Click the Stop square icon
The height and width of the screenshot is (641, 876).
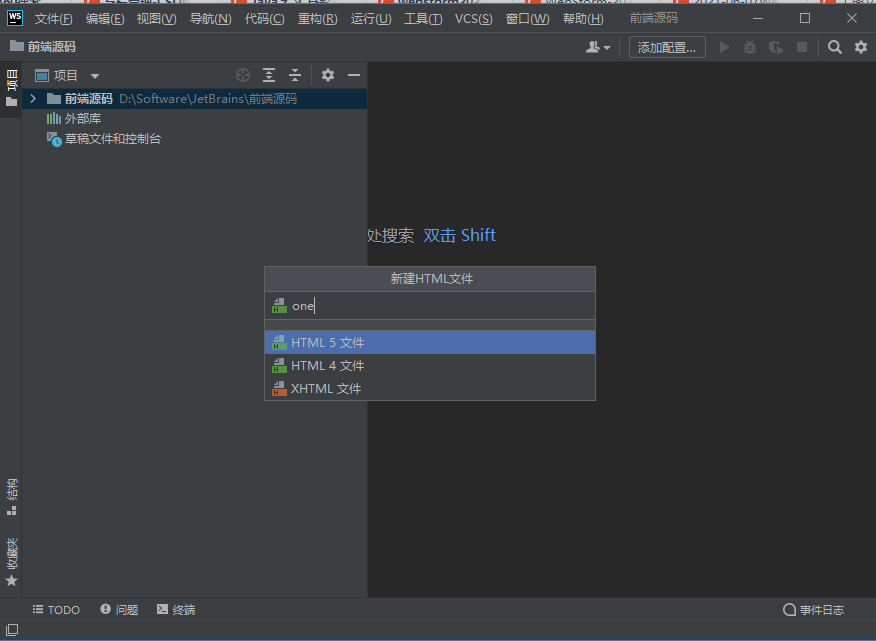point(802,48)
